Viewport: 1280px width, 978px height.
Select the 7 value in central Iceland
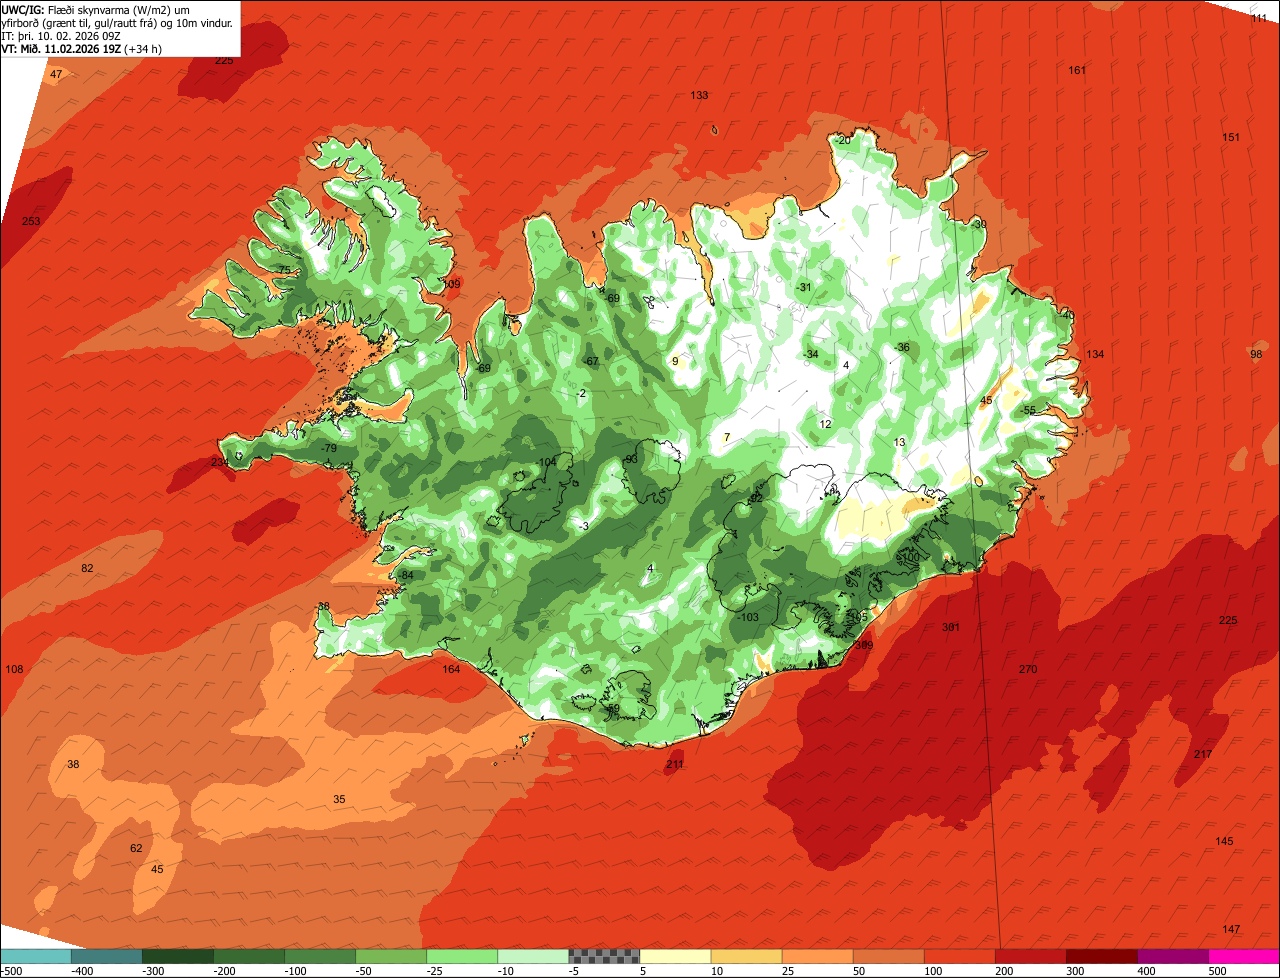727,436
